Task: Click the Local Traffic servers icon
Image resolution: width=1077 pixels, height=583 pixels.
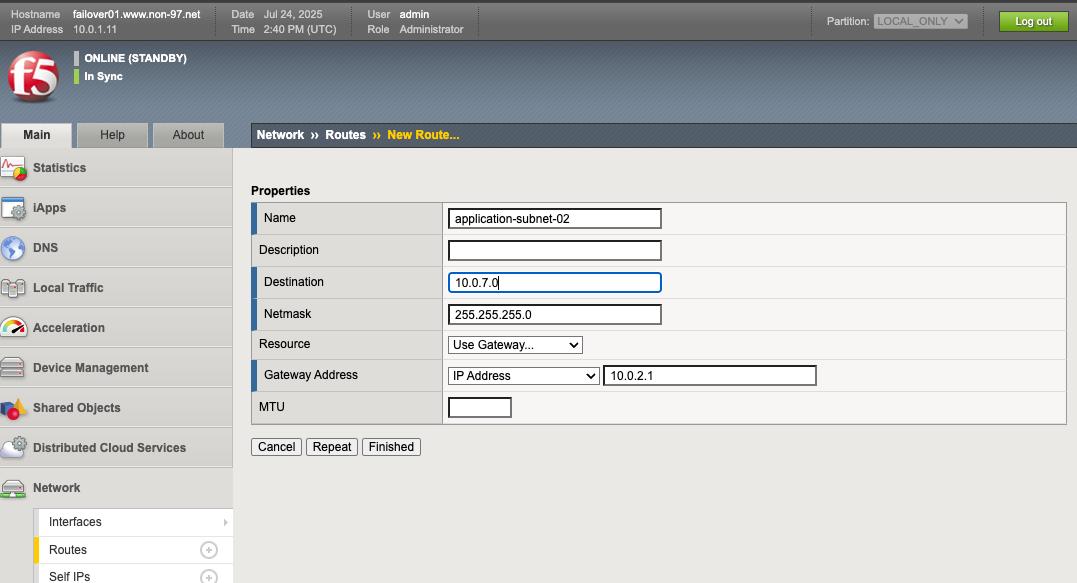Action: (x=13, y=288)
